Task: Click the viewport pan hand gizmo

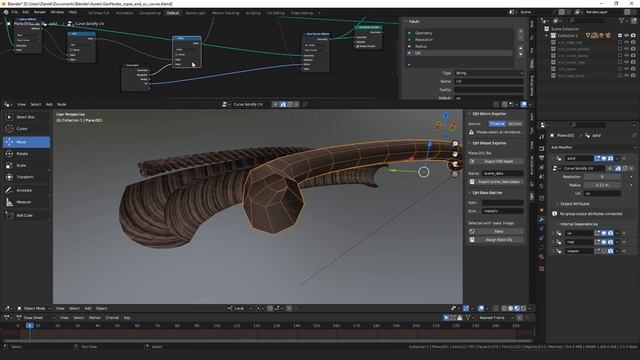Action: [x=455, y=154]
